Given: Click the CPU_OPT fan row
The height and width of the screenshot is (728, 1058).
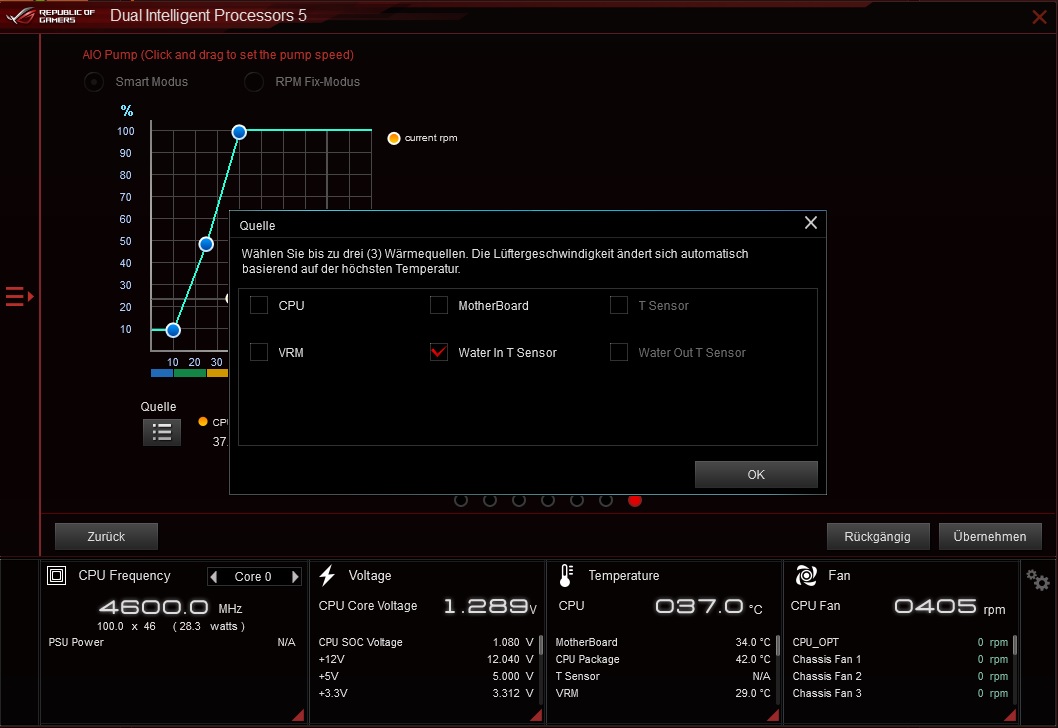Looking at the screenshot, I should (900, 642).
